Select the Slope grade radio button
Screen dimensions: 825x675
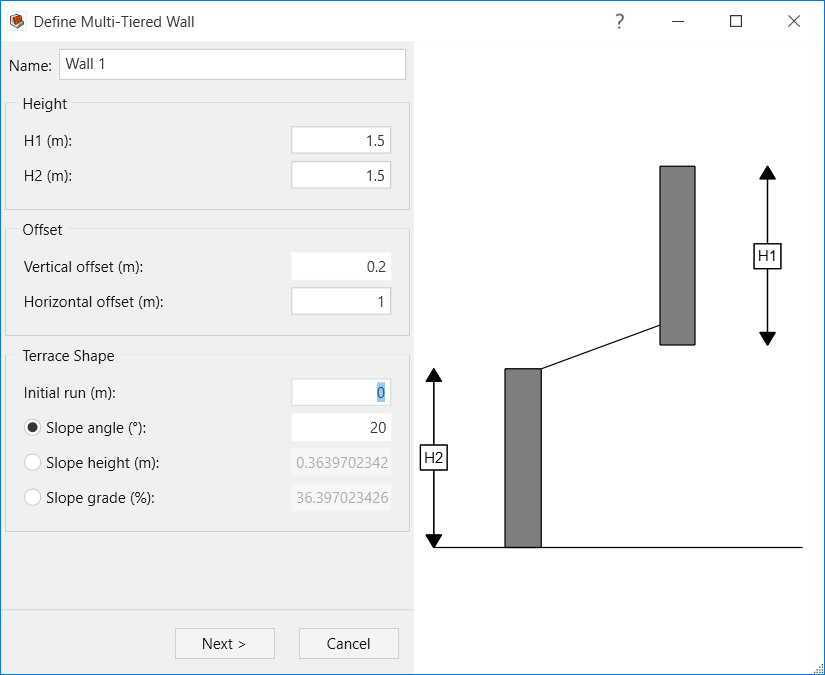32,498
